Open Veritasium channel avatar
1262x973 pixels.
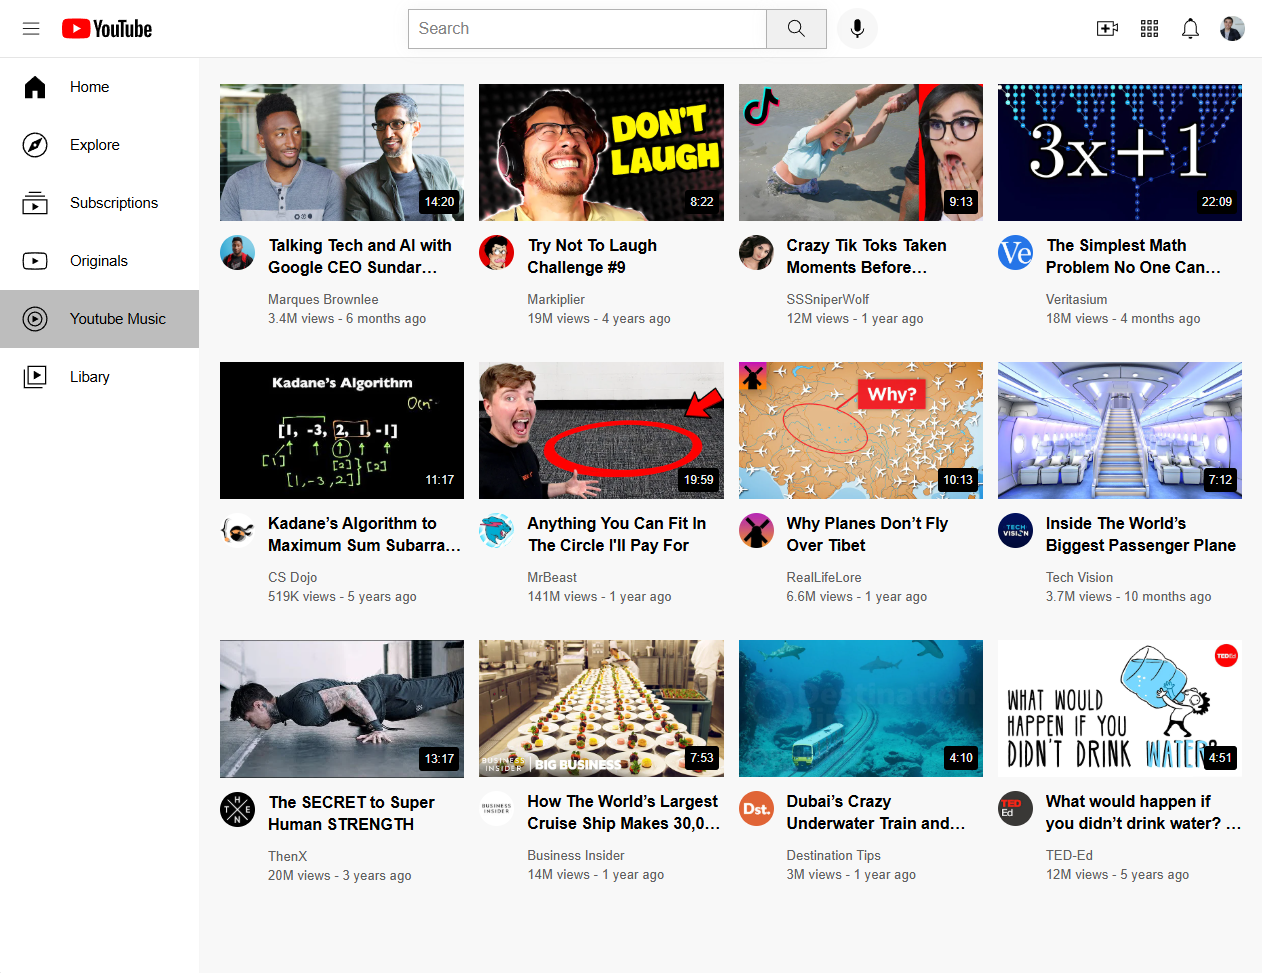click(x=1015, y=253)
